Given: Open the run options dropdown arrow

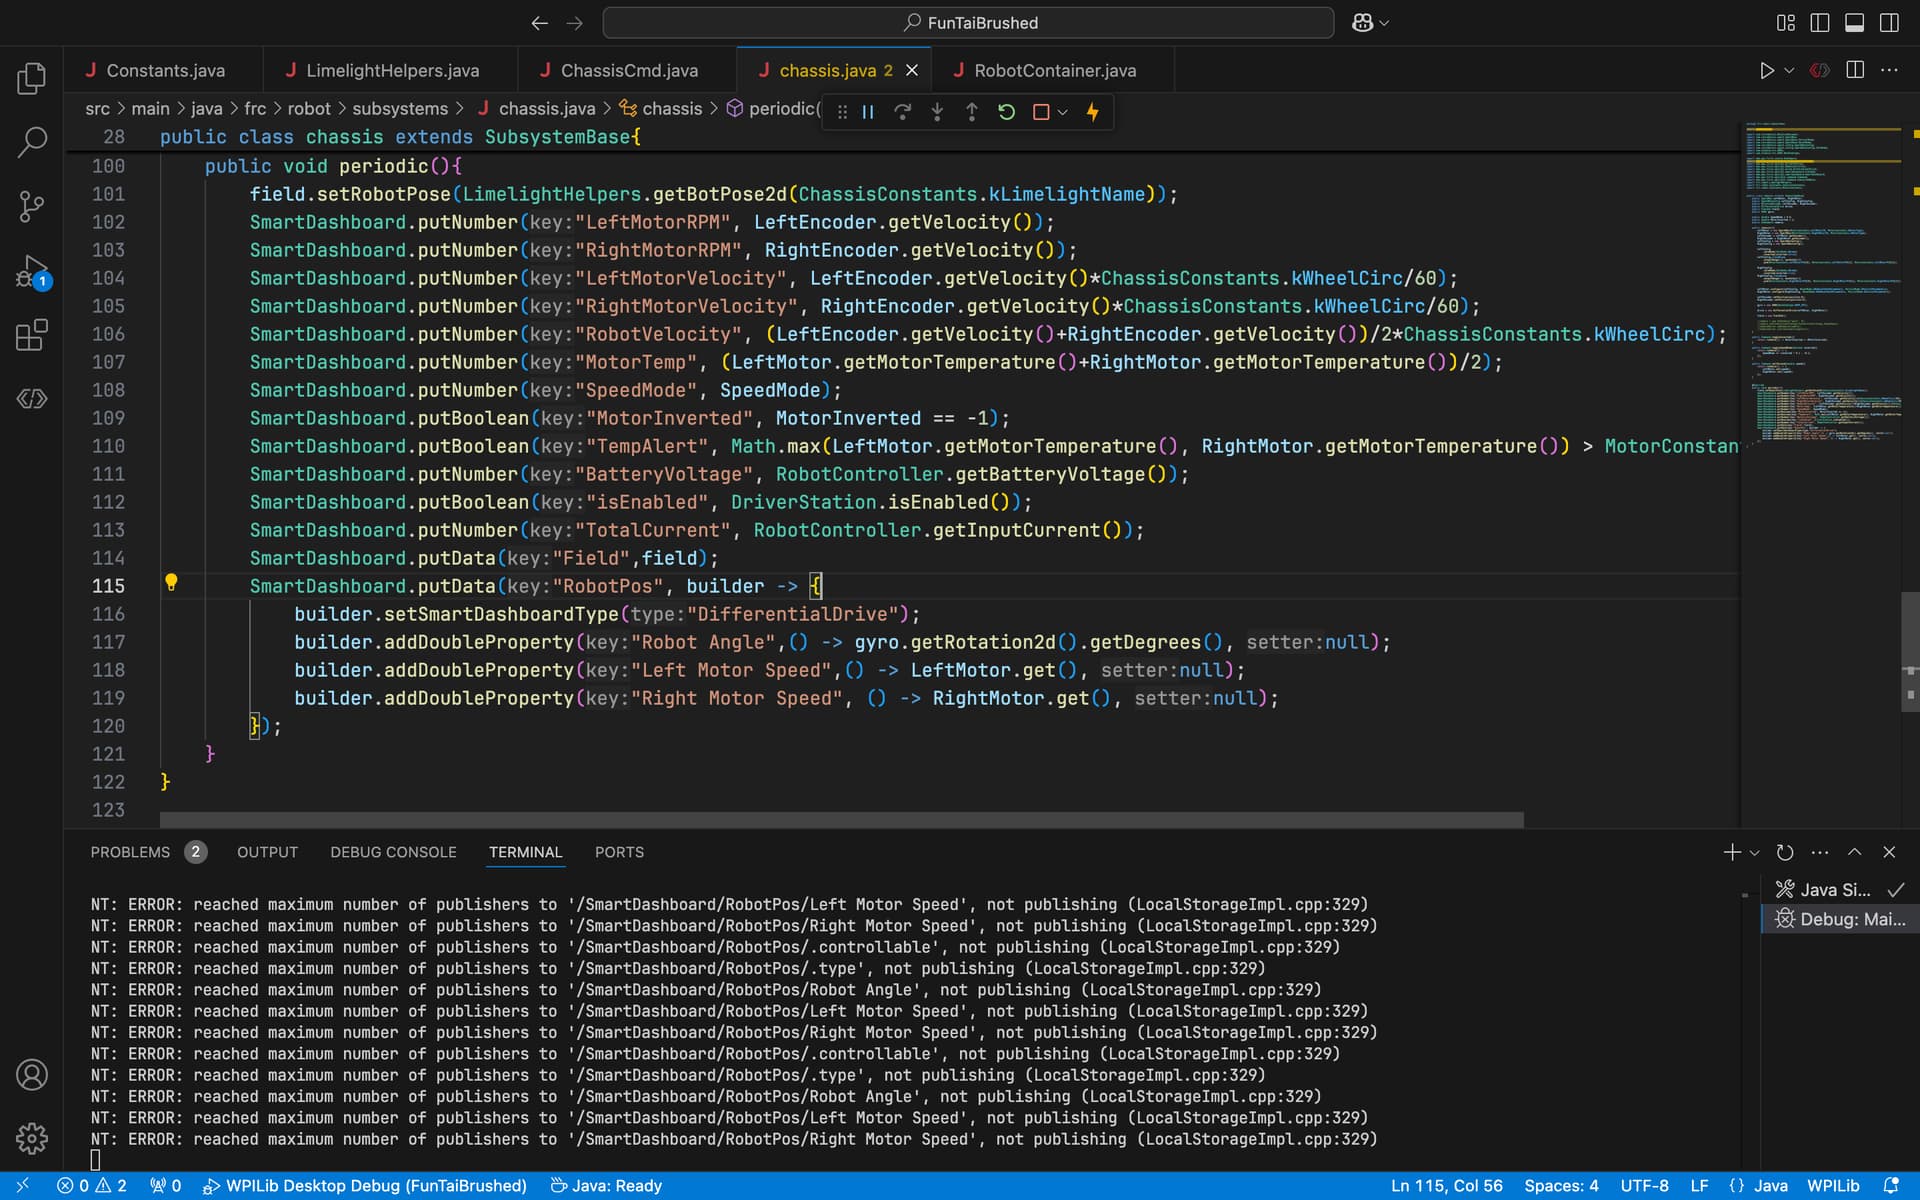Looking at the screenshot, I should pos(1789,70).
